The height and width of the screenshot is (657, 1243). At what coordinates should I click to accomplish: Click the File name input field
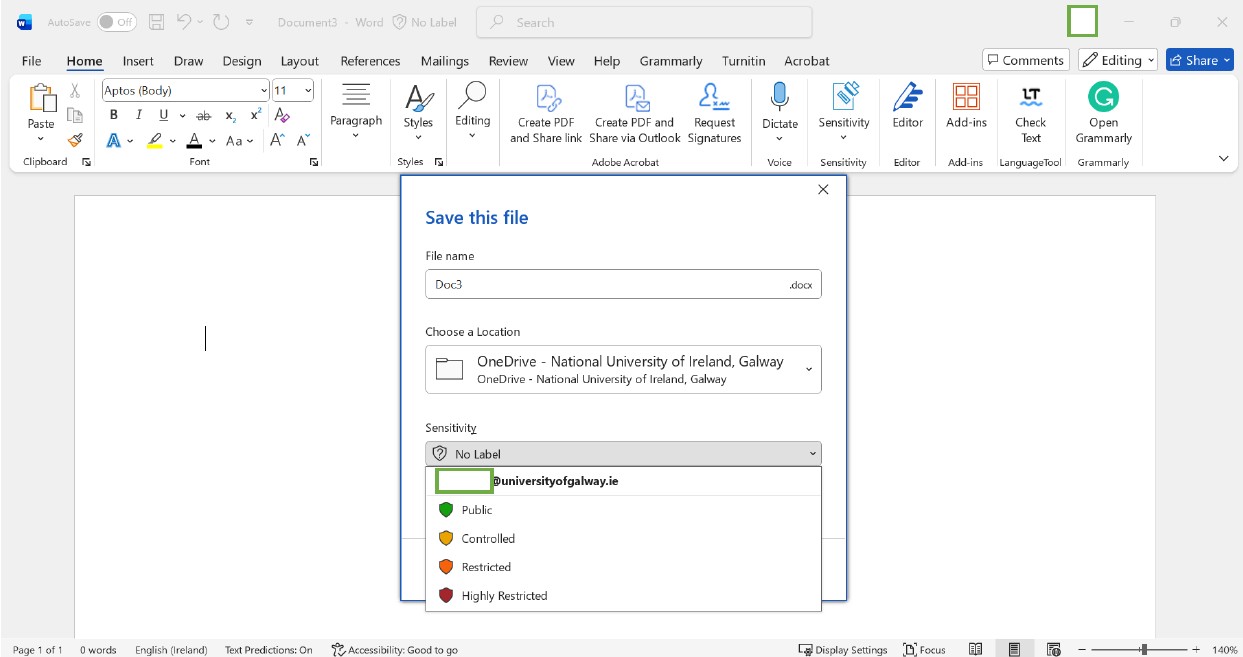(x=623, y=284)
